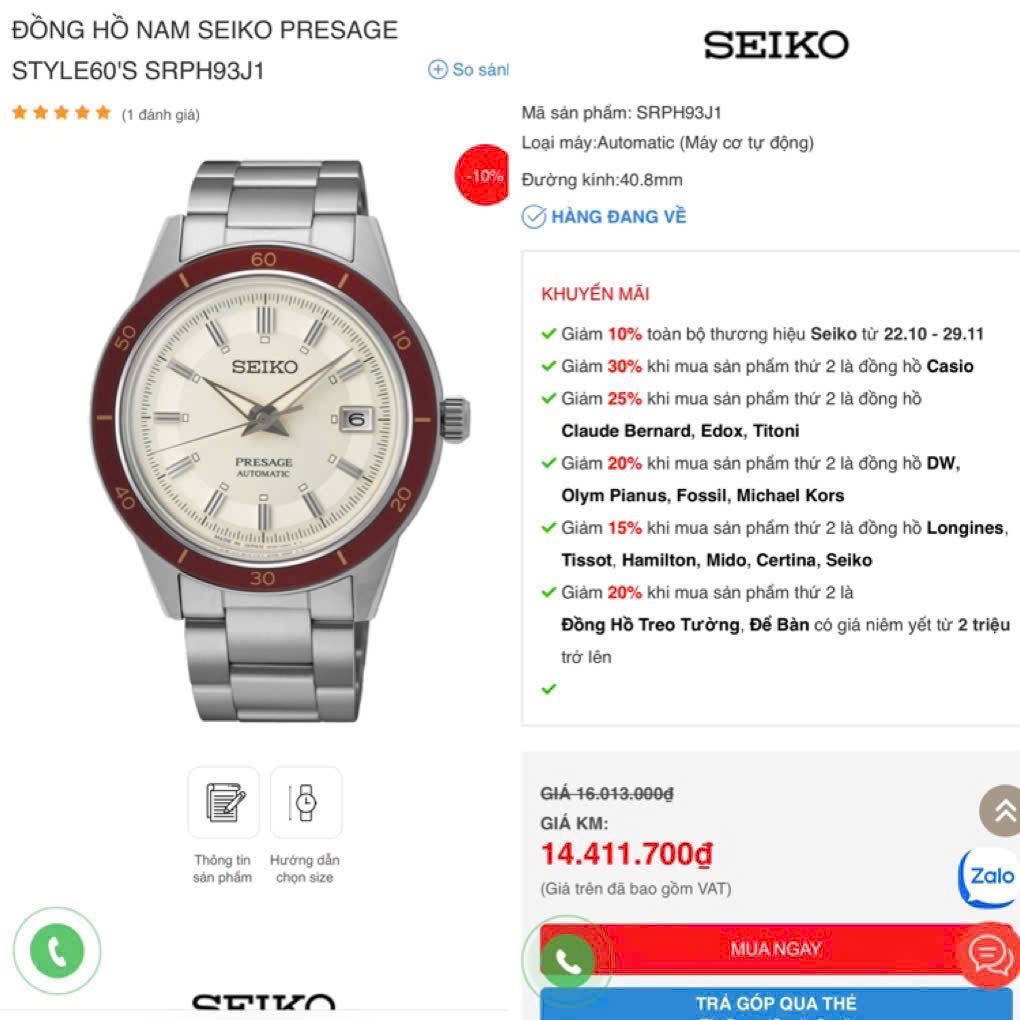The image size is (1020, 1020).
Task: Open the 'Hướng dẫn chọn size' watch icon
Action: coord(306,802)
